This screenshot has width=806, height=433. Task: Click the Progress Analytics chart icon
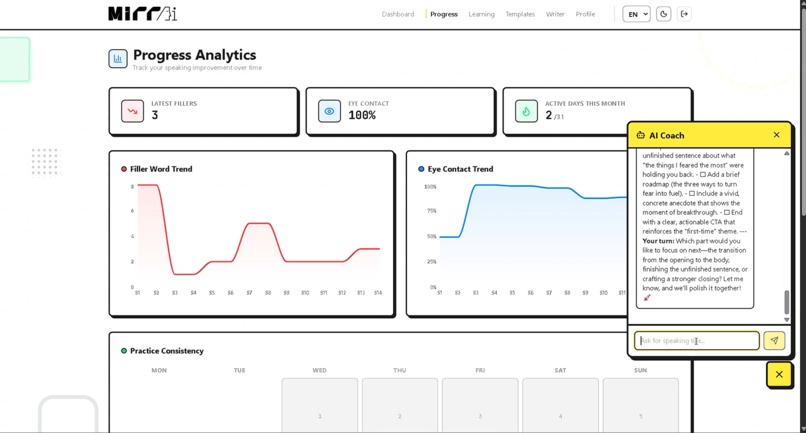click(x=118, y=59)
